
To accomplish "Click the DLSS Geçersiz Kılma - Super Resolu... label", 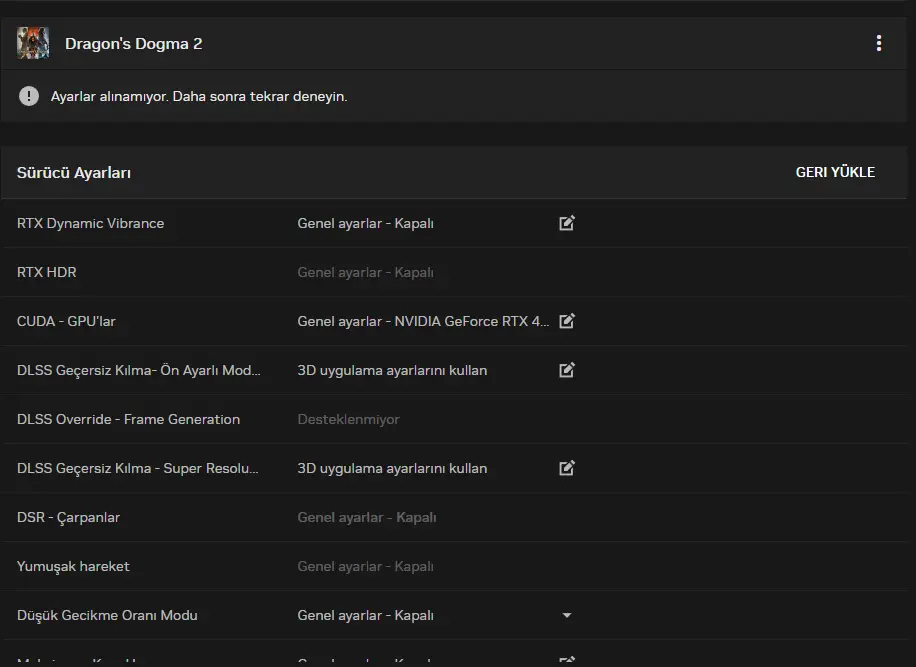I will (x=138, y=468).
